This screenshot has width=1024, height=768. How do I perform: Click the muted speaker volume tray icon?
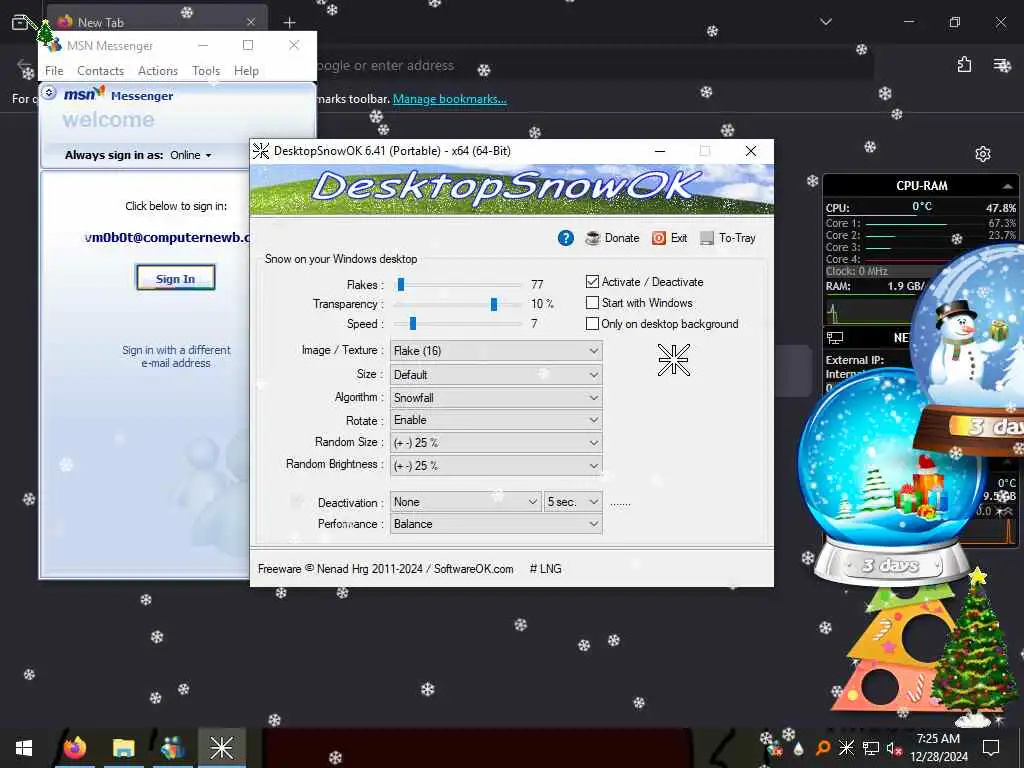pos(893,748)
